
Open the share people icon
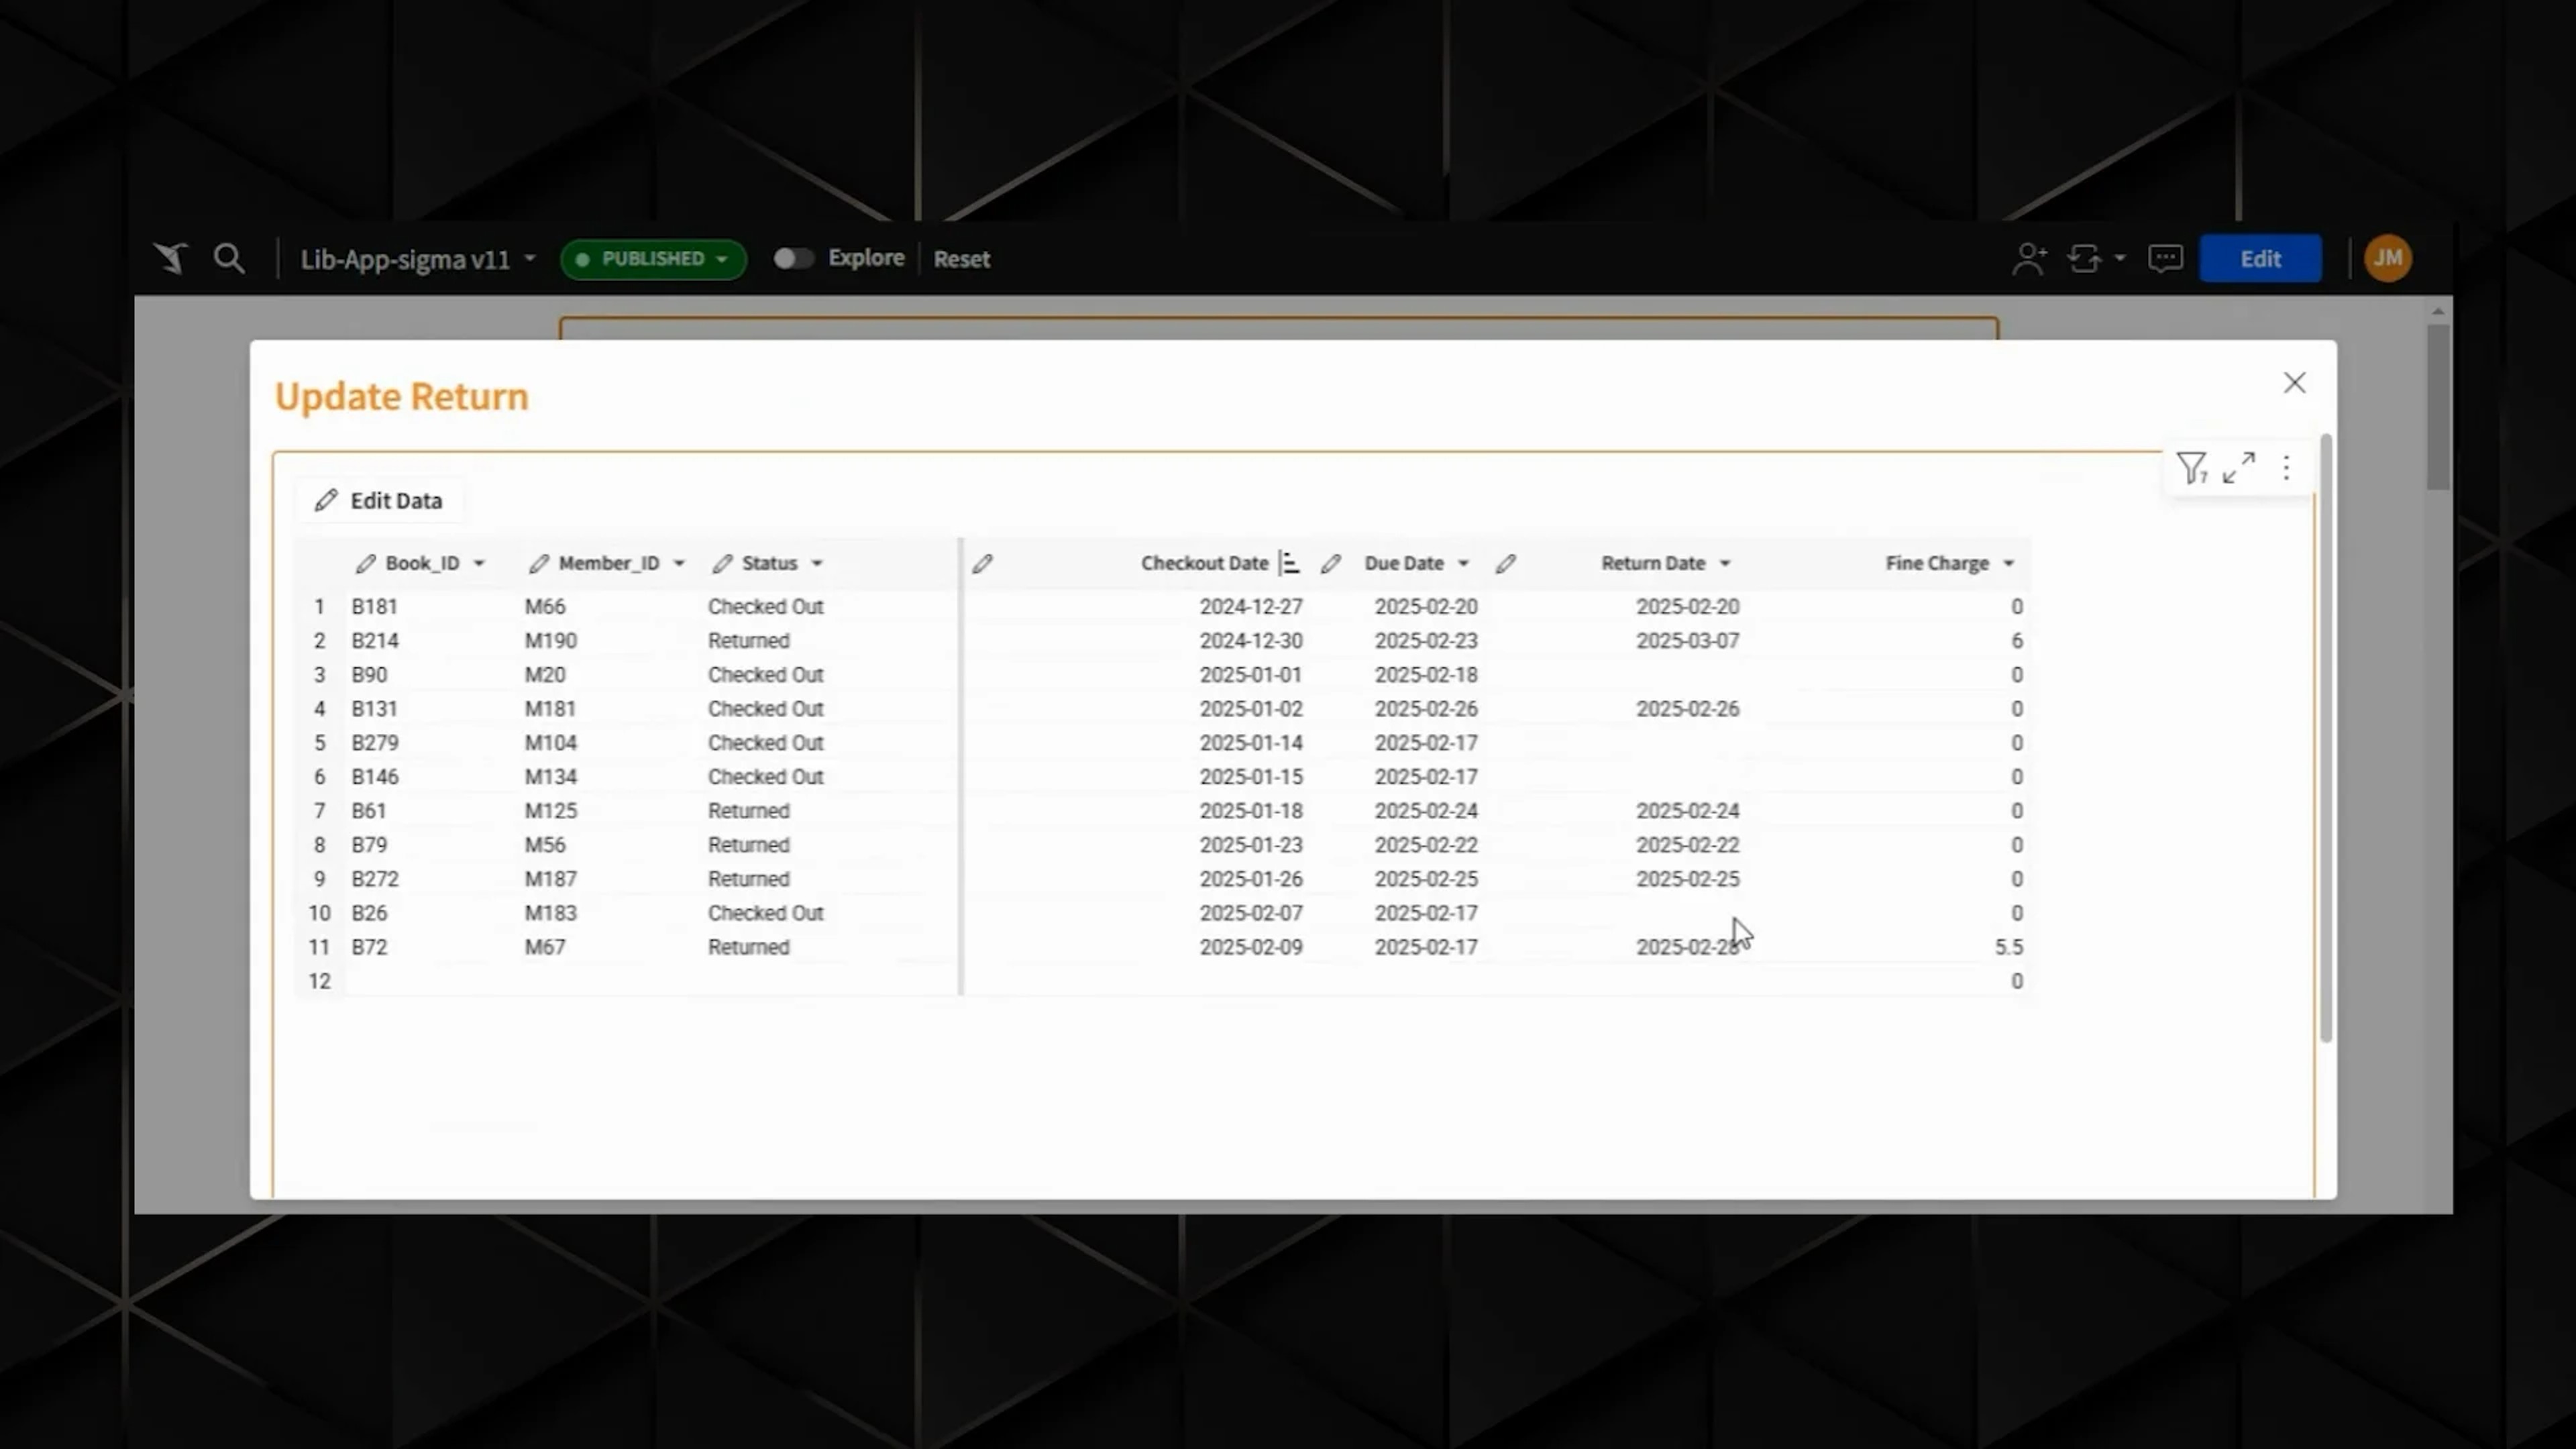tap(2029, 259)
